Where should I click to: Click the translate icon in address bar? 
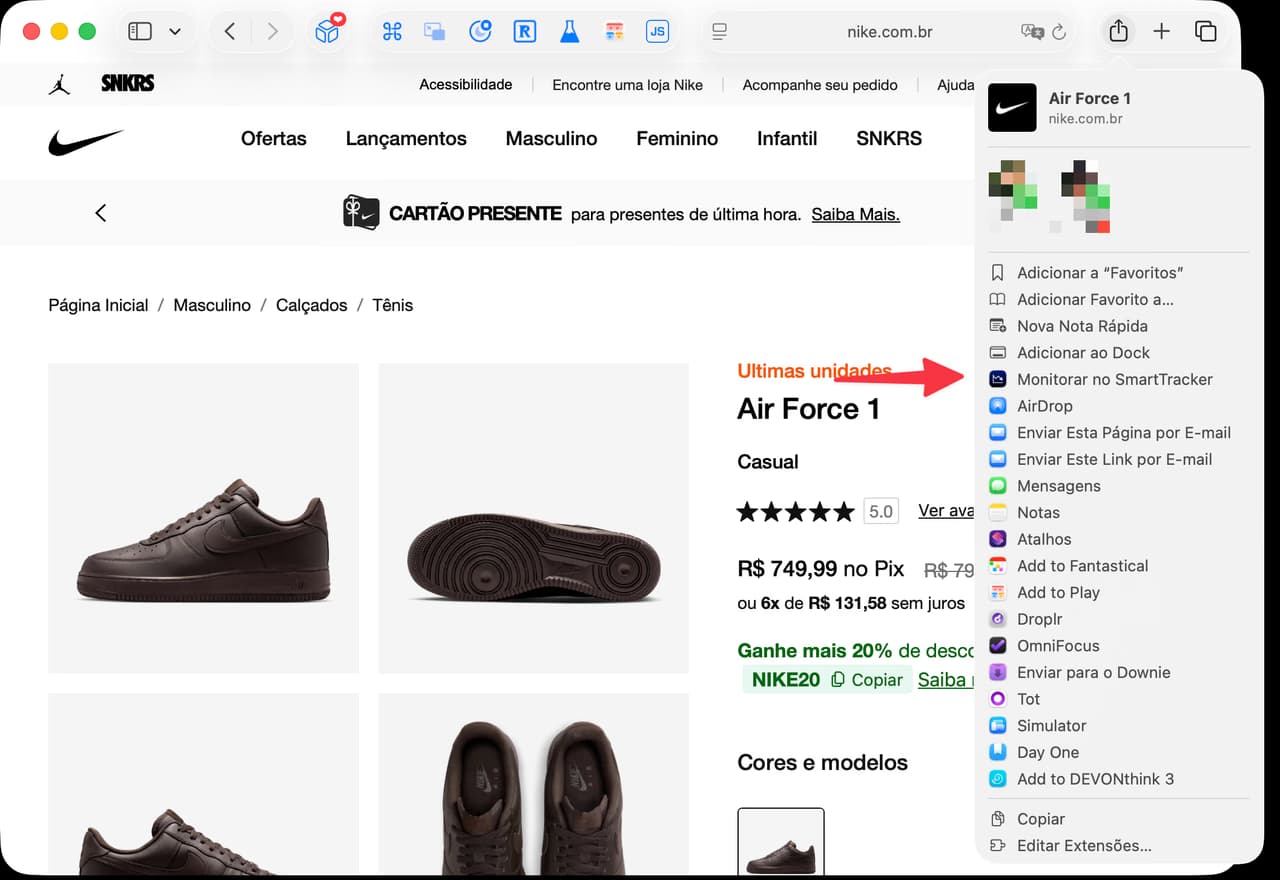tap(1032, 32)
